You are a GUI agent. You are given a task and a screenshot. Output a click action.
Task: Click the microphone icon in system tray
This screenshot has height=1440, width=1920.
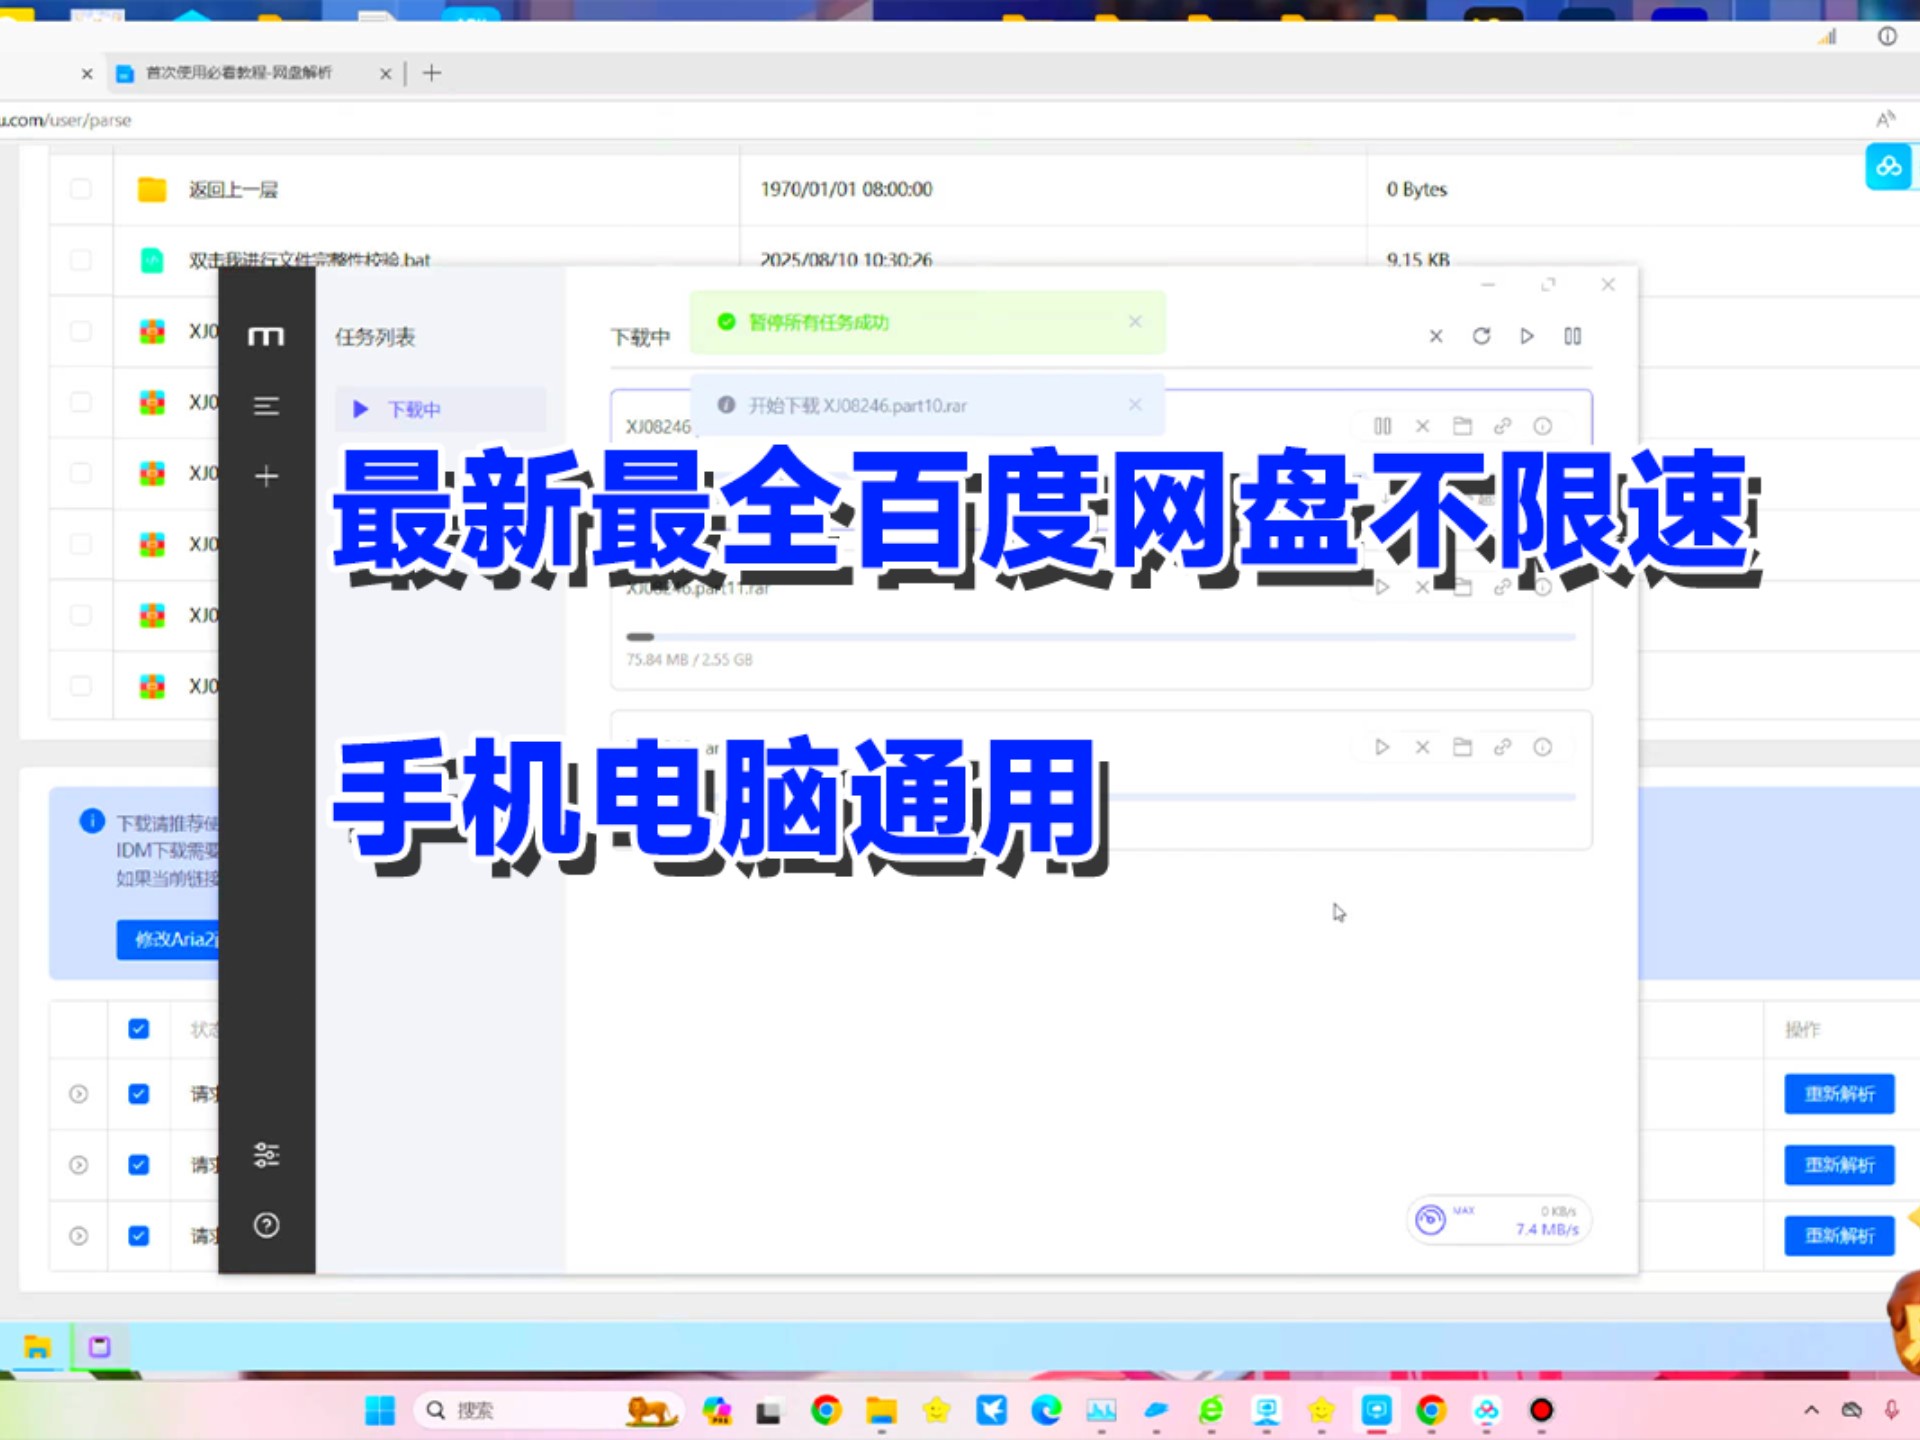(x=1891, y=1410)
